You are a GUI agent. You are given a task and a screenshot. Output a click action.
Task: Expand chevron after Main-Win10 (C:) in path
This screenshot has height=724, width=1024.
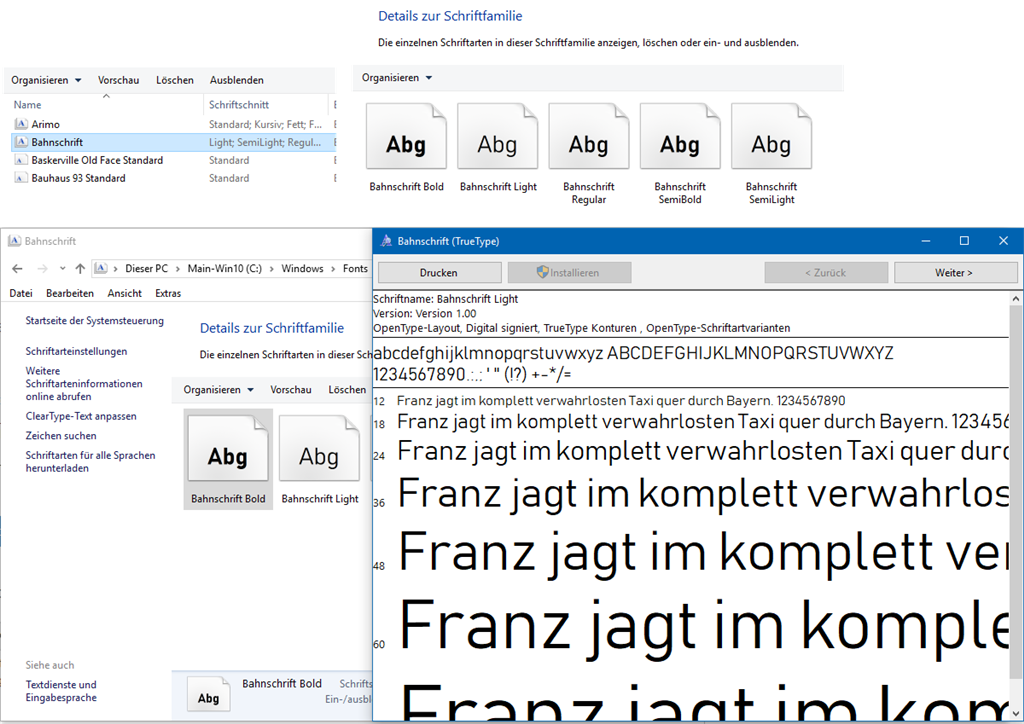point(272,268)
